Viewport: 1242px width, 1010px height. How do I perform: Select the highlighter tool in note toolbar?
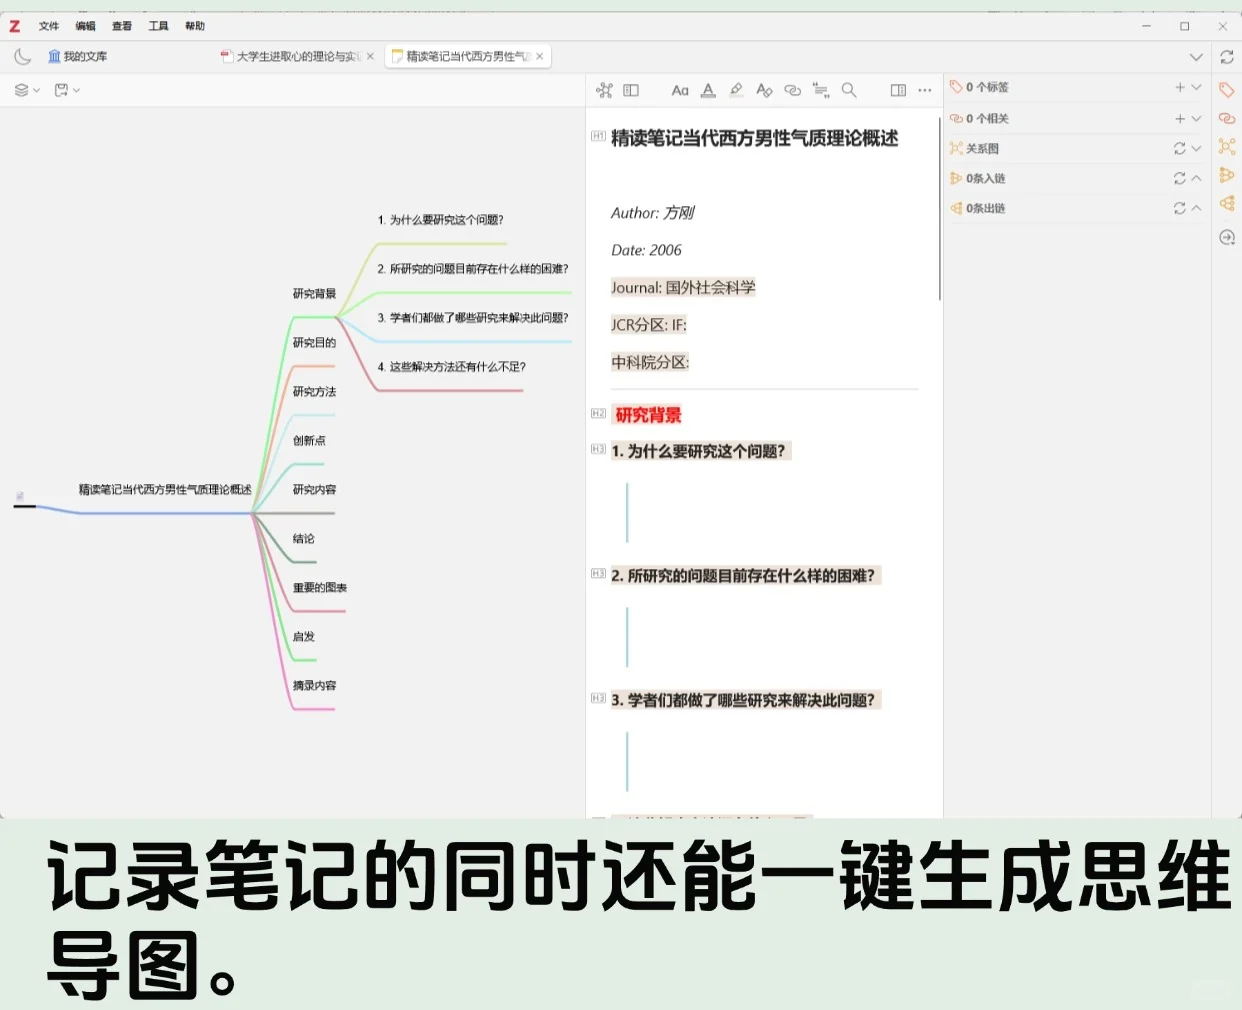pos(736,90)
